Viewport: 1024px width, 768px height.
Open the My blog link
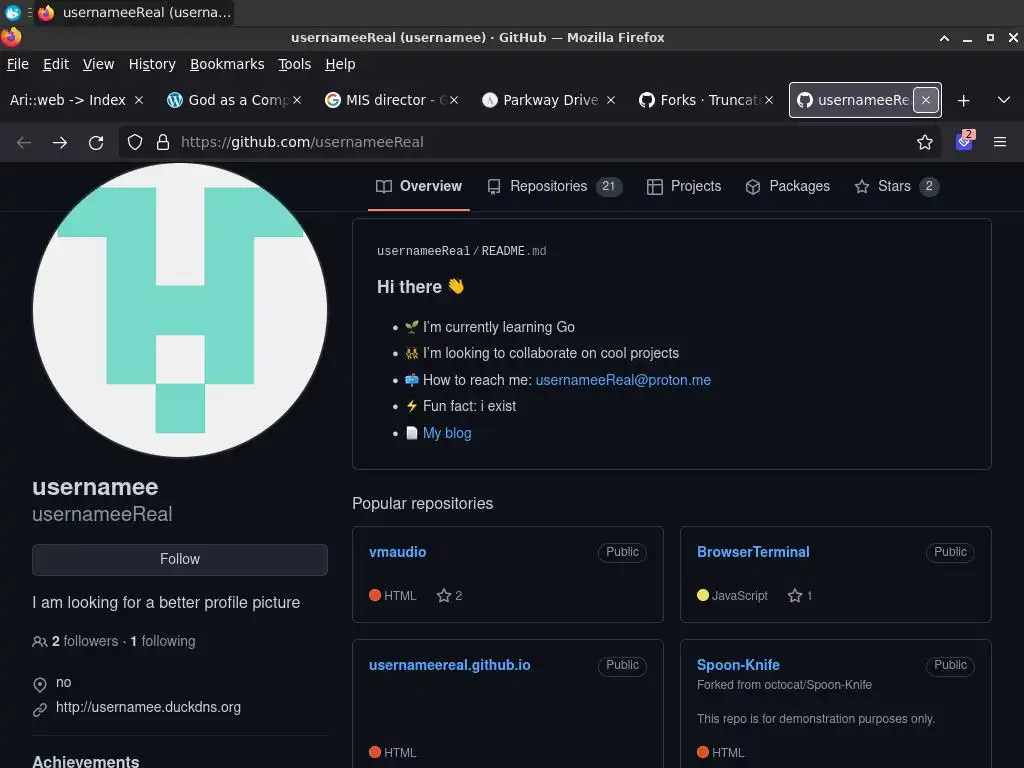point(447,433)
